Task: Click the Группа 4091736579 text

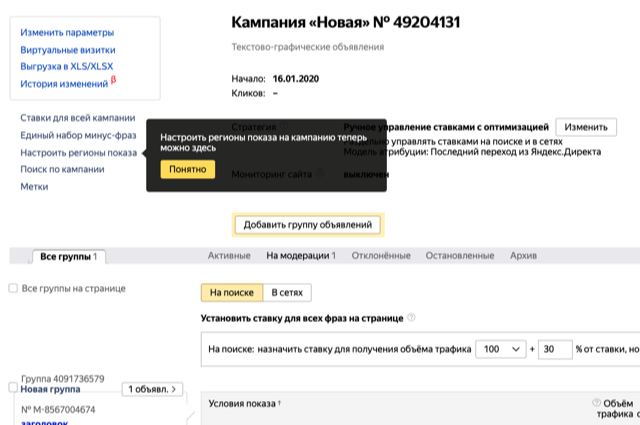Action: 62,378
